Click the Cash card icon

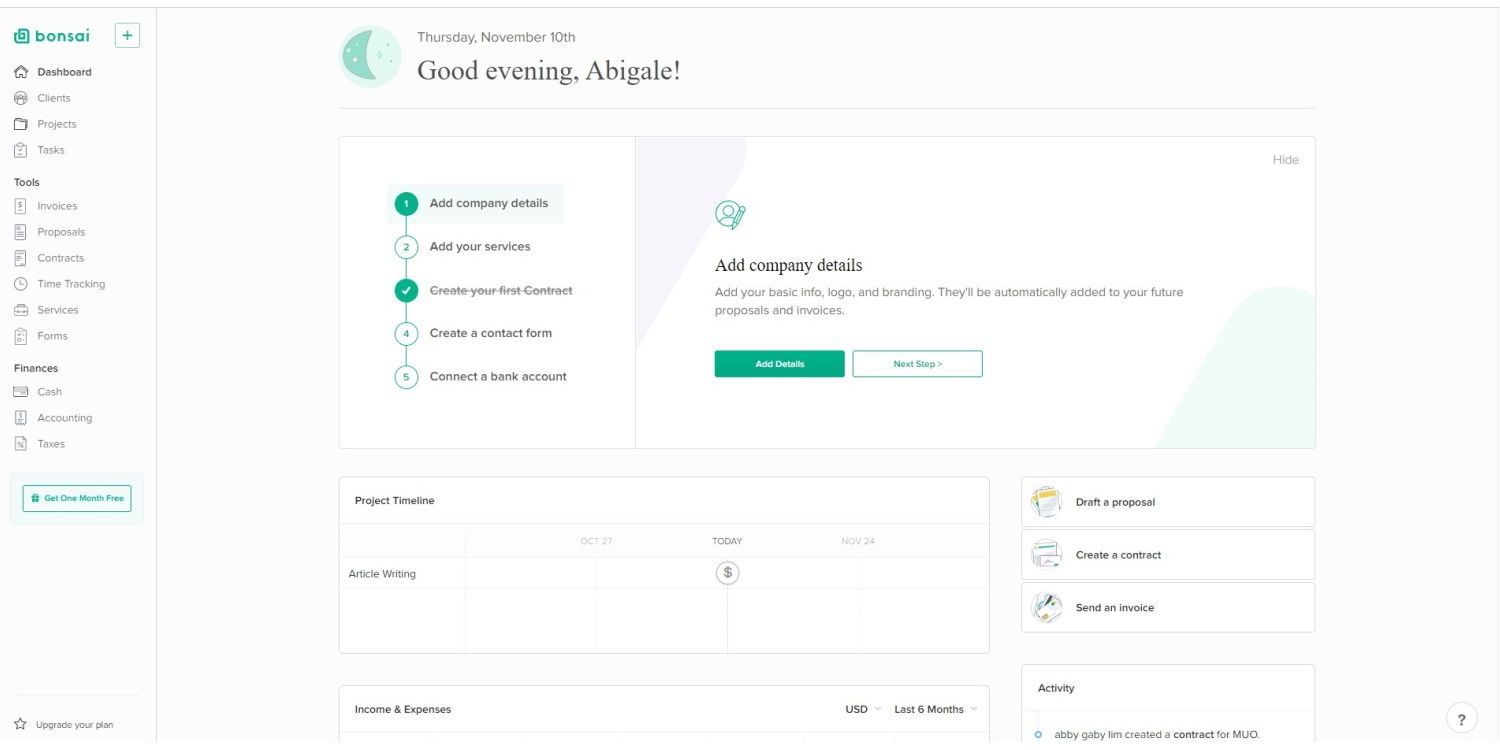20,392
